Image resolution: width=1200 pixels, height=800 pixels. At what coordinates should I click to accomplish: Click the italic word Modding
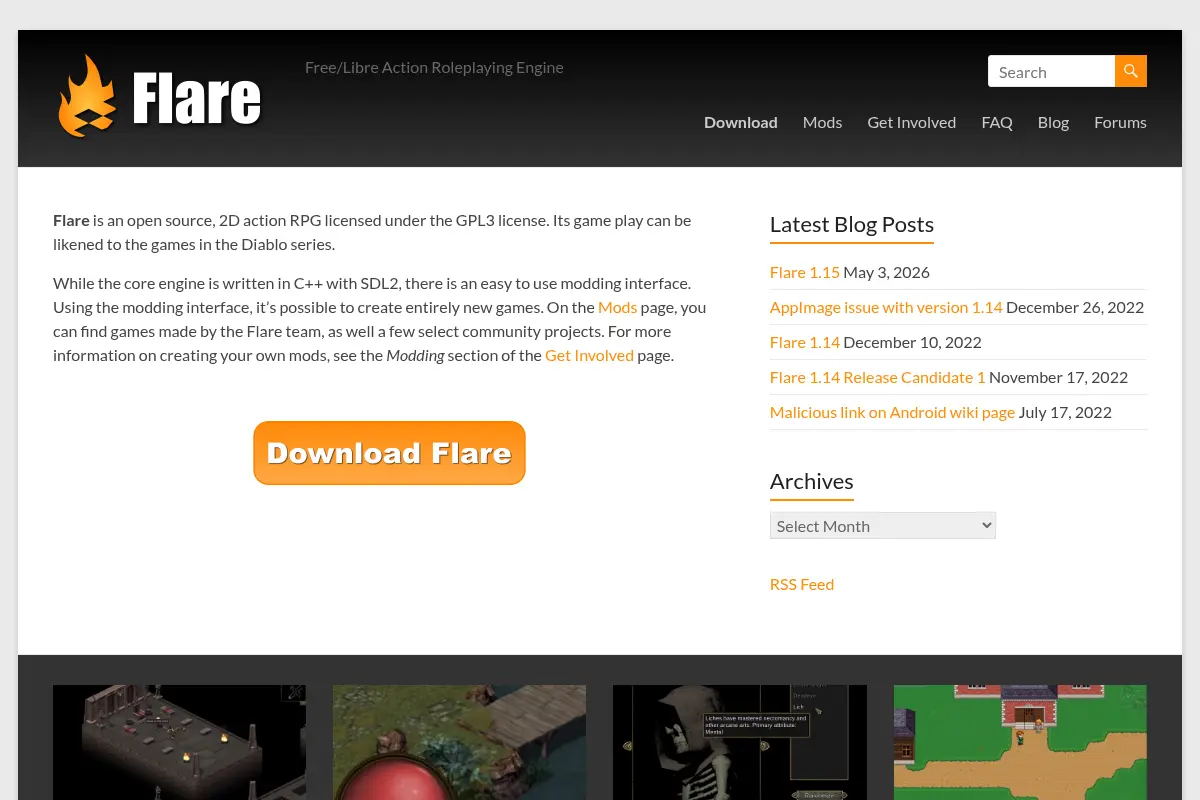coord(415,355)
